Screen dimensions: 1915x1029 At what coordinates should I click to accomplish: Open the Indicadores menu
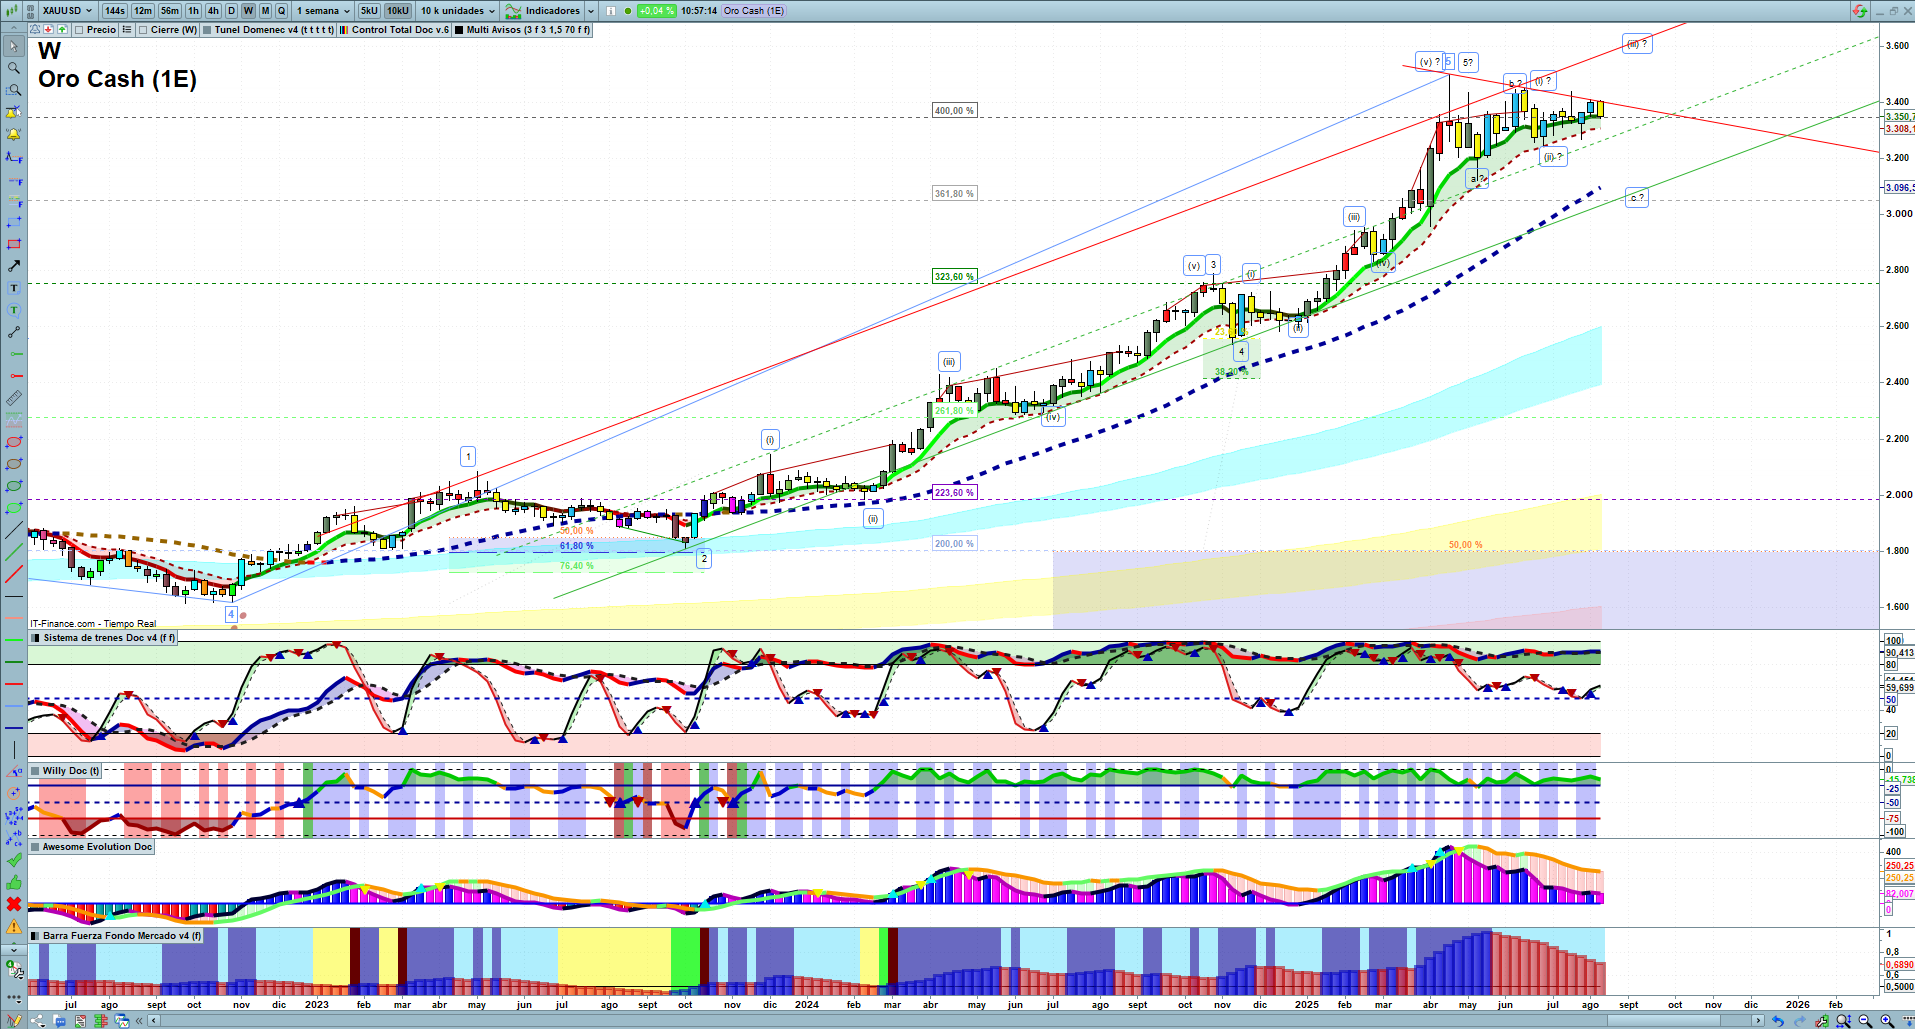click(550, 11)
